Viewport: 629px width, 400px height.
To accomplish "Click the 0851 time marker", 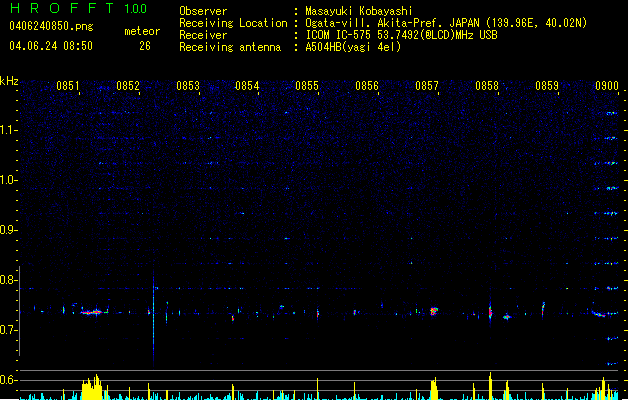I will (67, 86).
